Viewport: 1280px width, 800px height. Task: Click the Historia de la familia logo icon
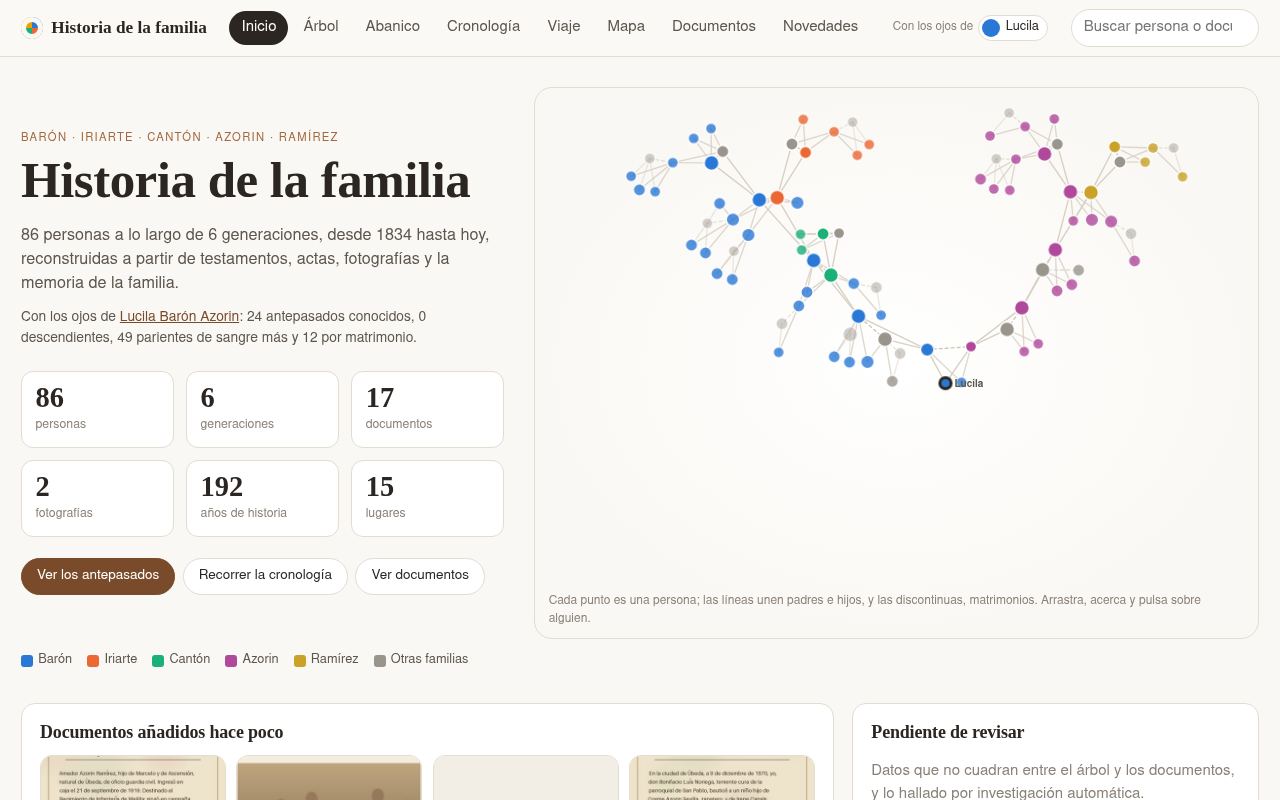point(32,28)
